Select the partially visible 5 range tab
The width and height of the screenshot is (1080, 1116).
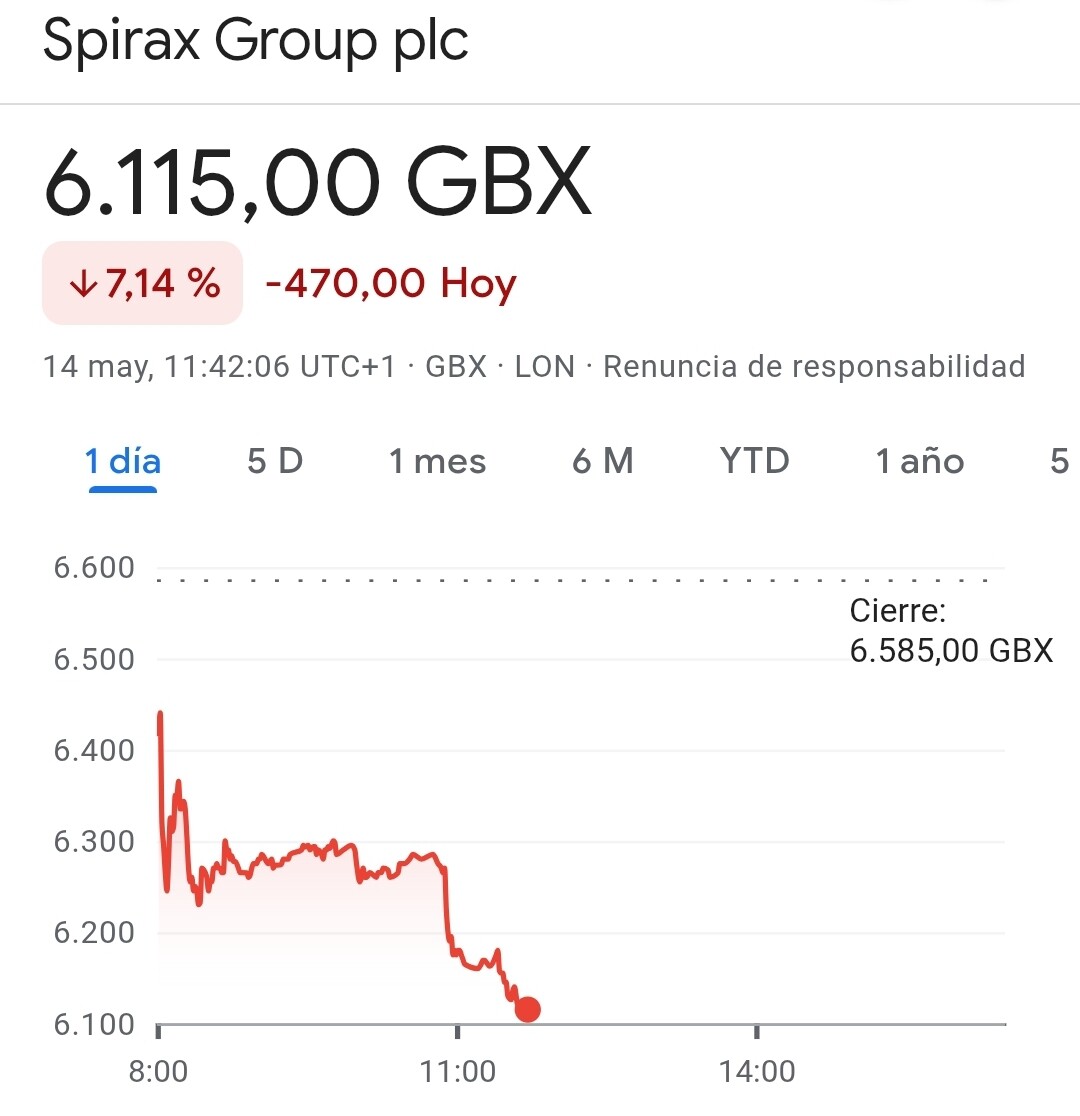click(1059, 461)
